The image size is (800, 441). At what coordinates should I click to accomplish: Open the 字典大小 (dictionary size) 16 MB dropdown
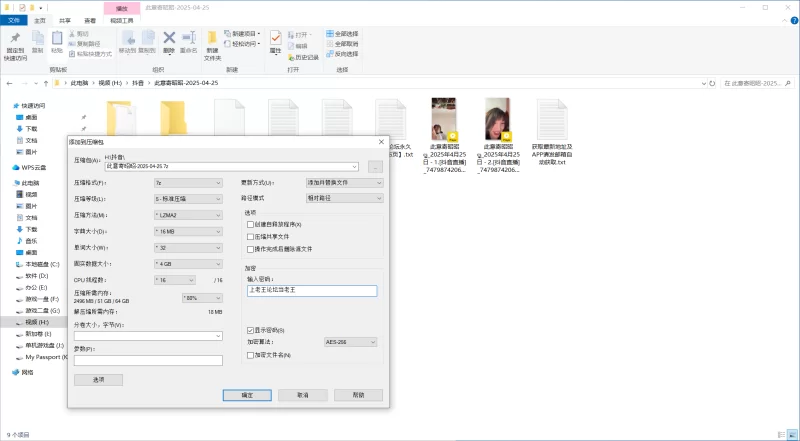188,232
